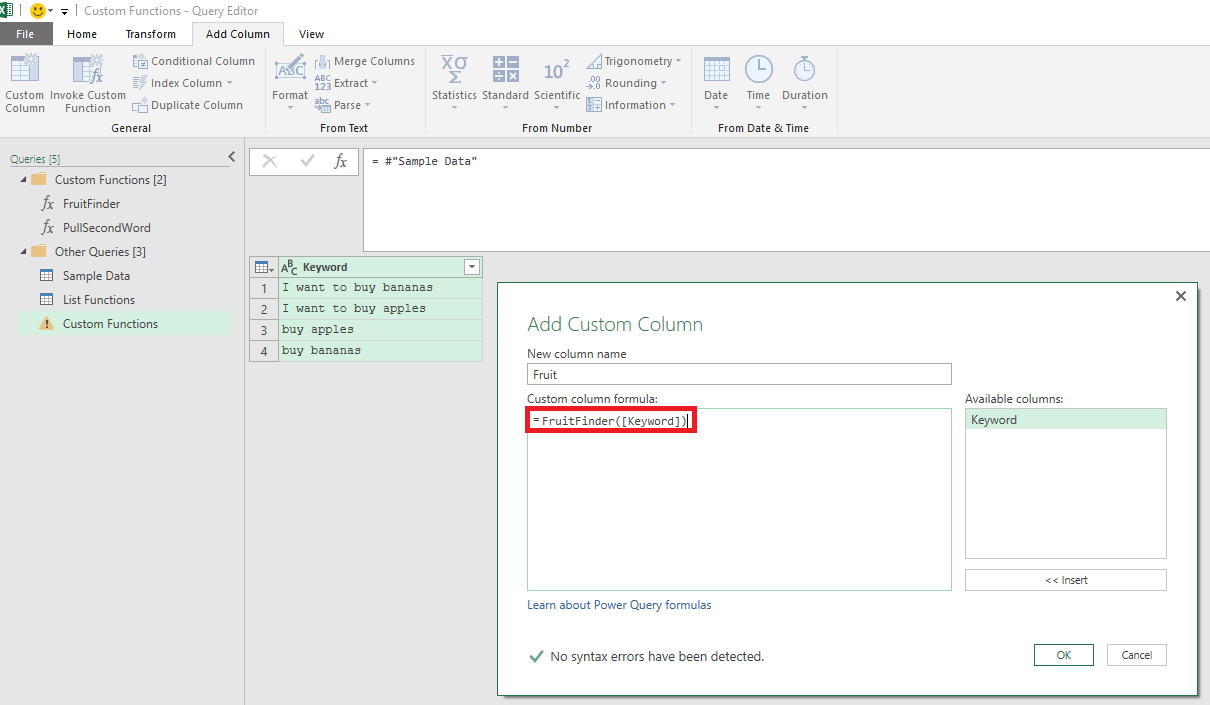The image size is (1210, 705).
Task: Click cell 'I want to buy apples'
Action: [x=380, y=309]
